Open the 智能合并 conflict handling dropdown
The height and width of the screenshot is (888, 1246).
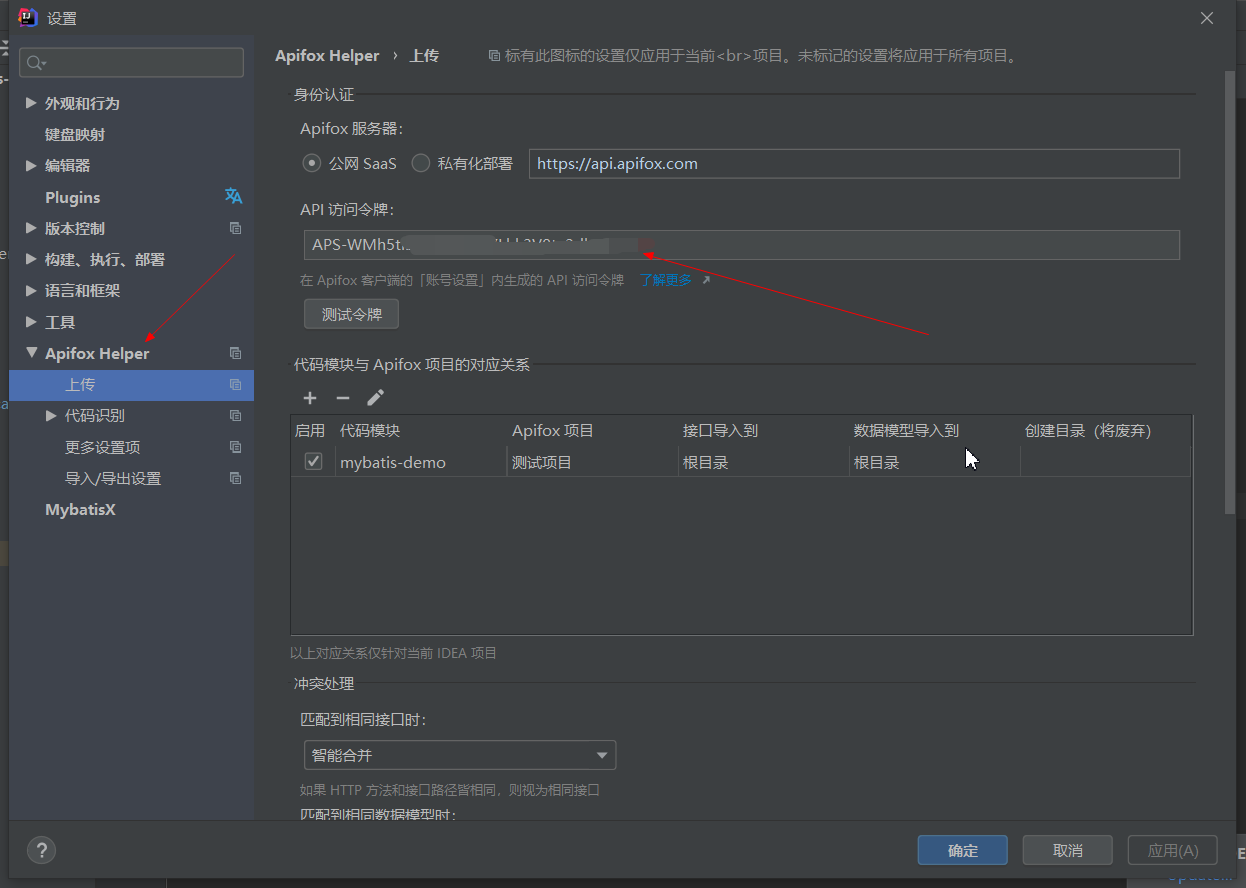460,755
